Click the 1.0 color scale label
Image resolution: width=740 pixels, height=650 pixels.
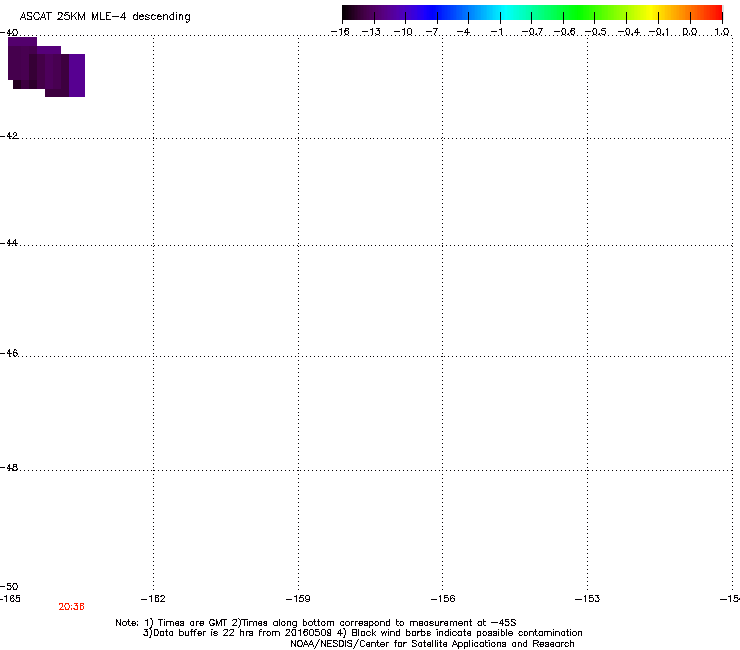click(x=722, y=32)
